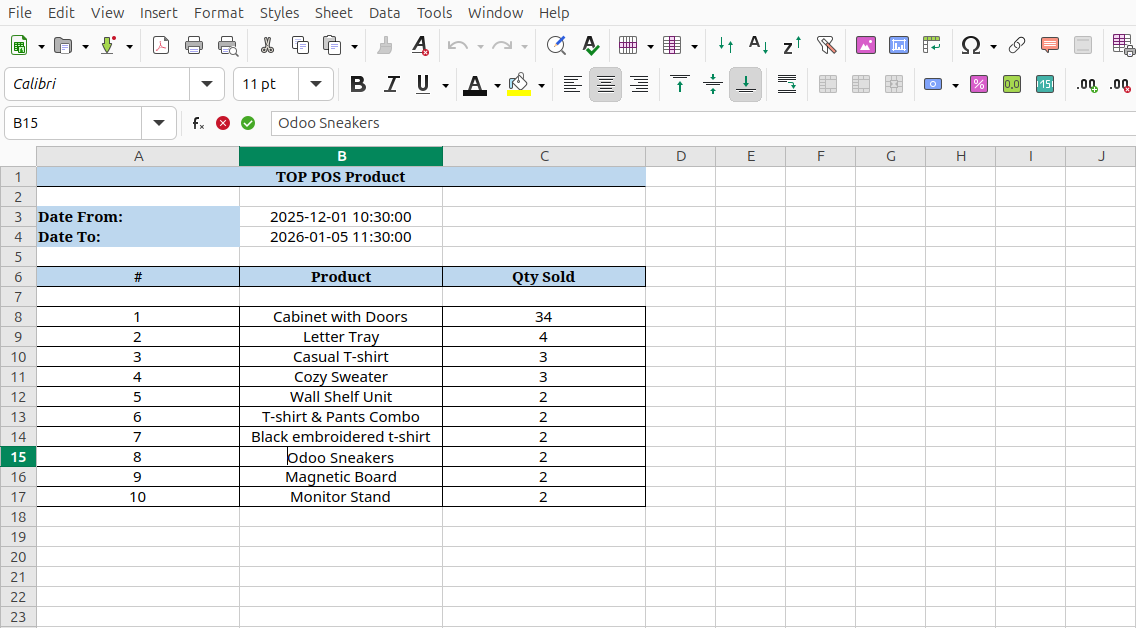Toggle Align Top
Viewport: 1136px width, 628px height.
(680, 84)
